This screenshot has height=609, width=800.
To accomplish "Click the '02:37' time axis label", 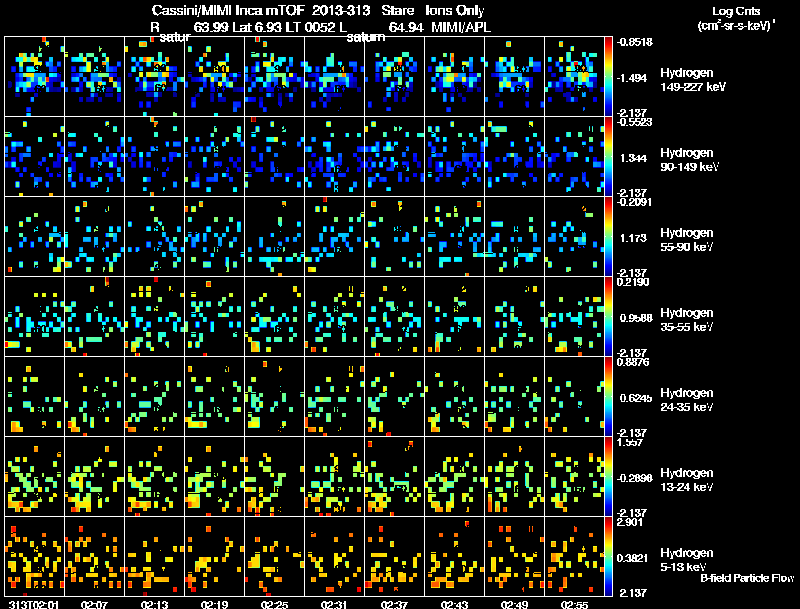I will pos(394,605).
